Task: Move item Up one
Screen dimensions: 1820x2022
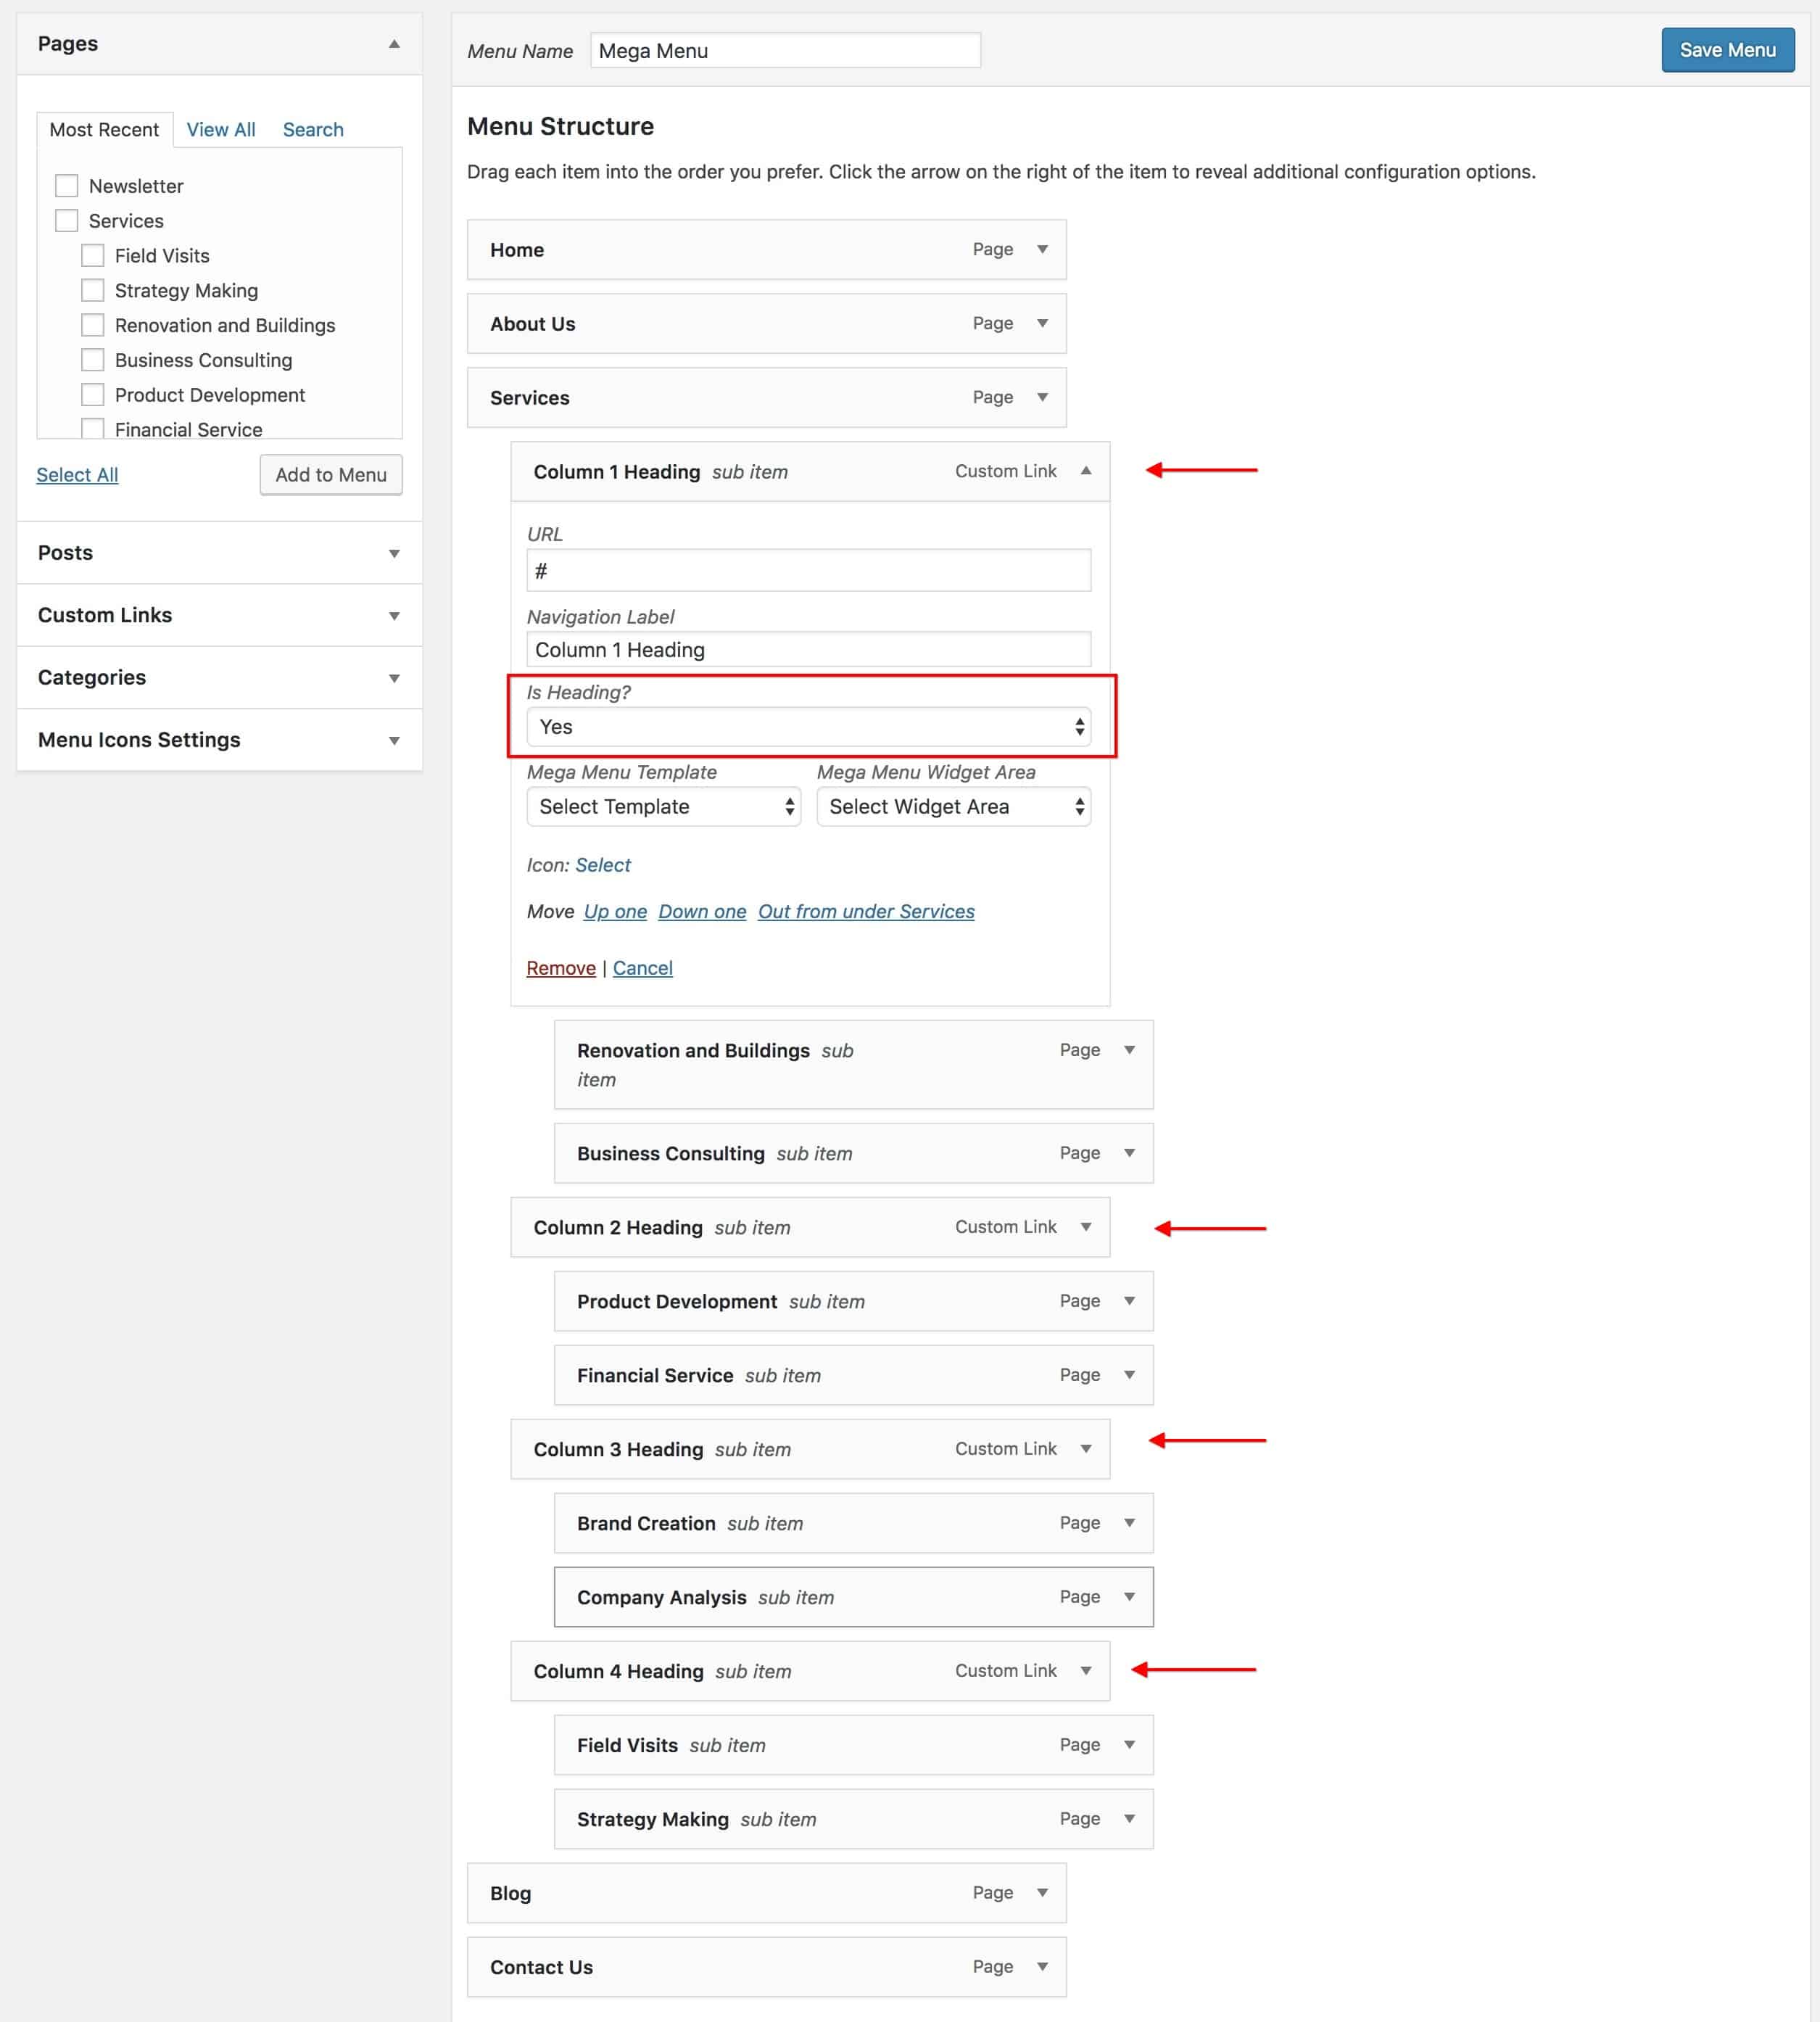Action: pyautogui.click(x=615, y=912)
